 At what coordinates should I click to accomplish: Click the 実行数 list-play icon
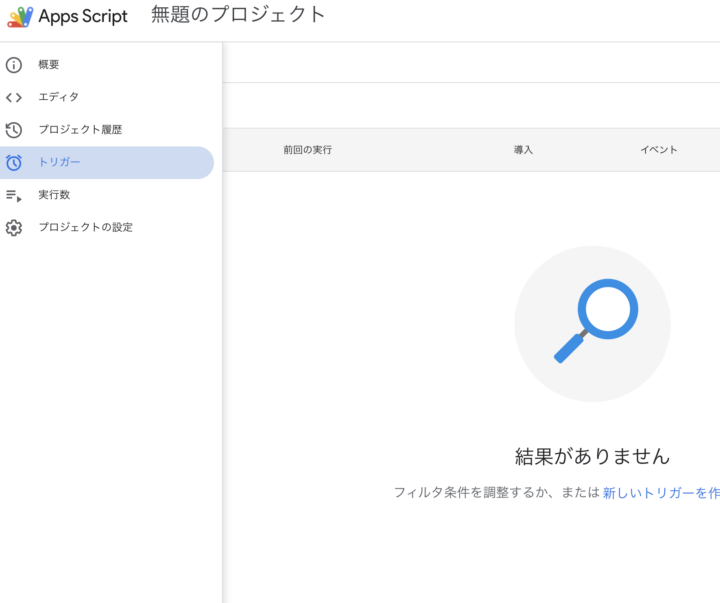[x=14, y=195]
